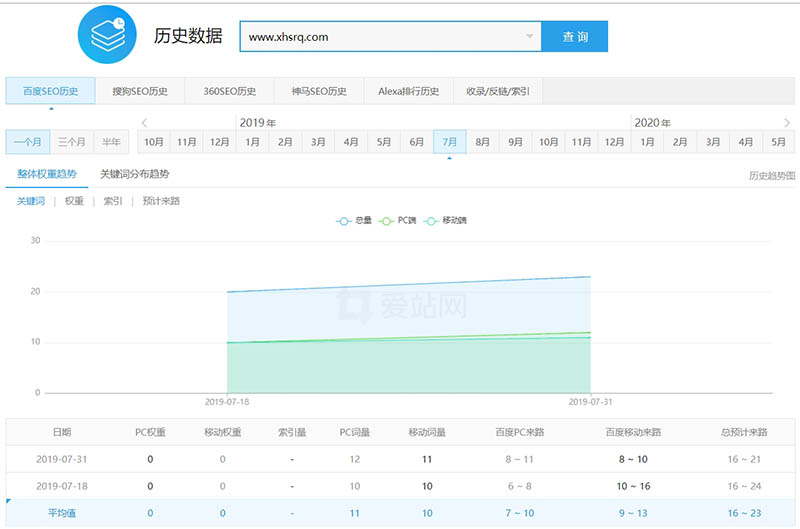
Task: Click the 2019-07-31 chart axis label
Action: (x=590, y=402)
